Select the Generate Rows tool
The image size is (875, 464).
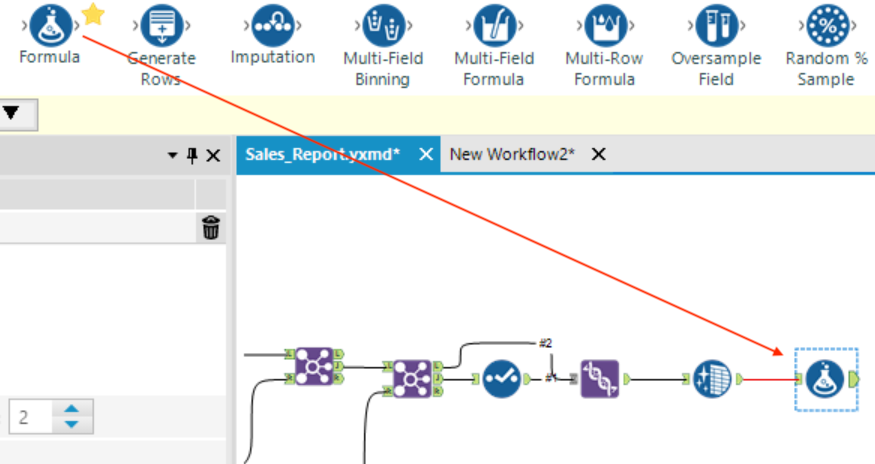(162, 26)
